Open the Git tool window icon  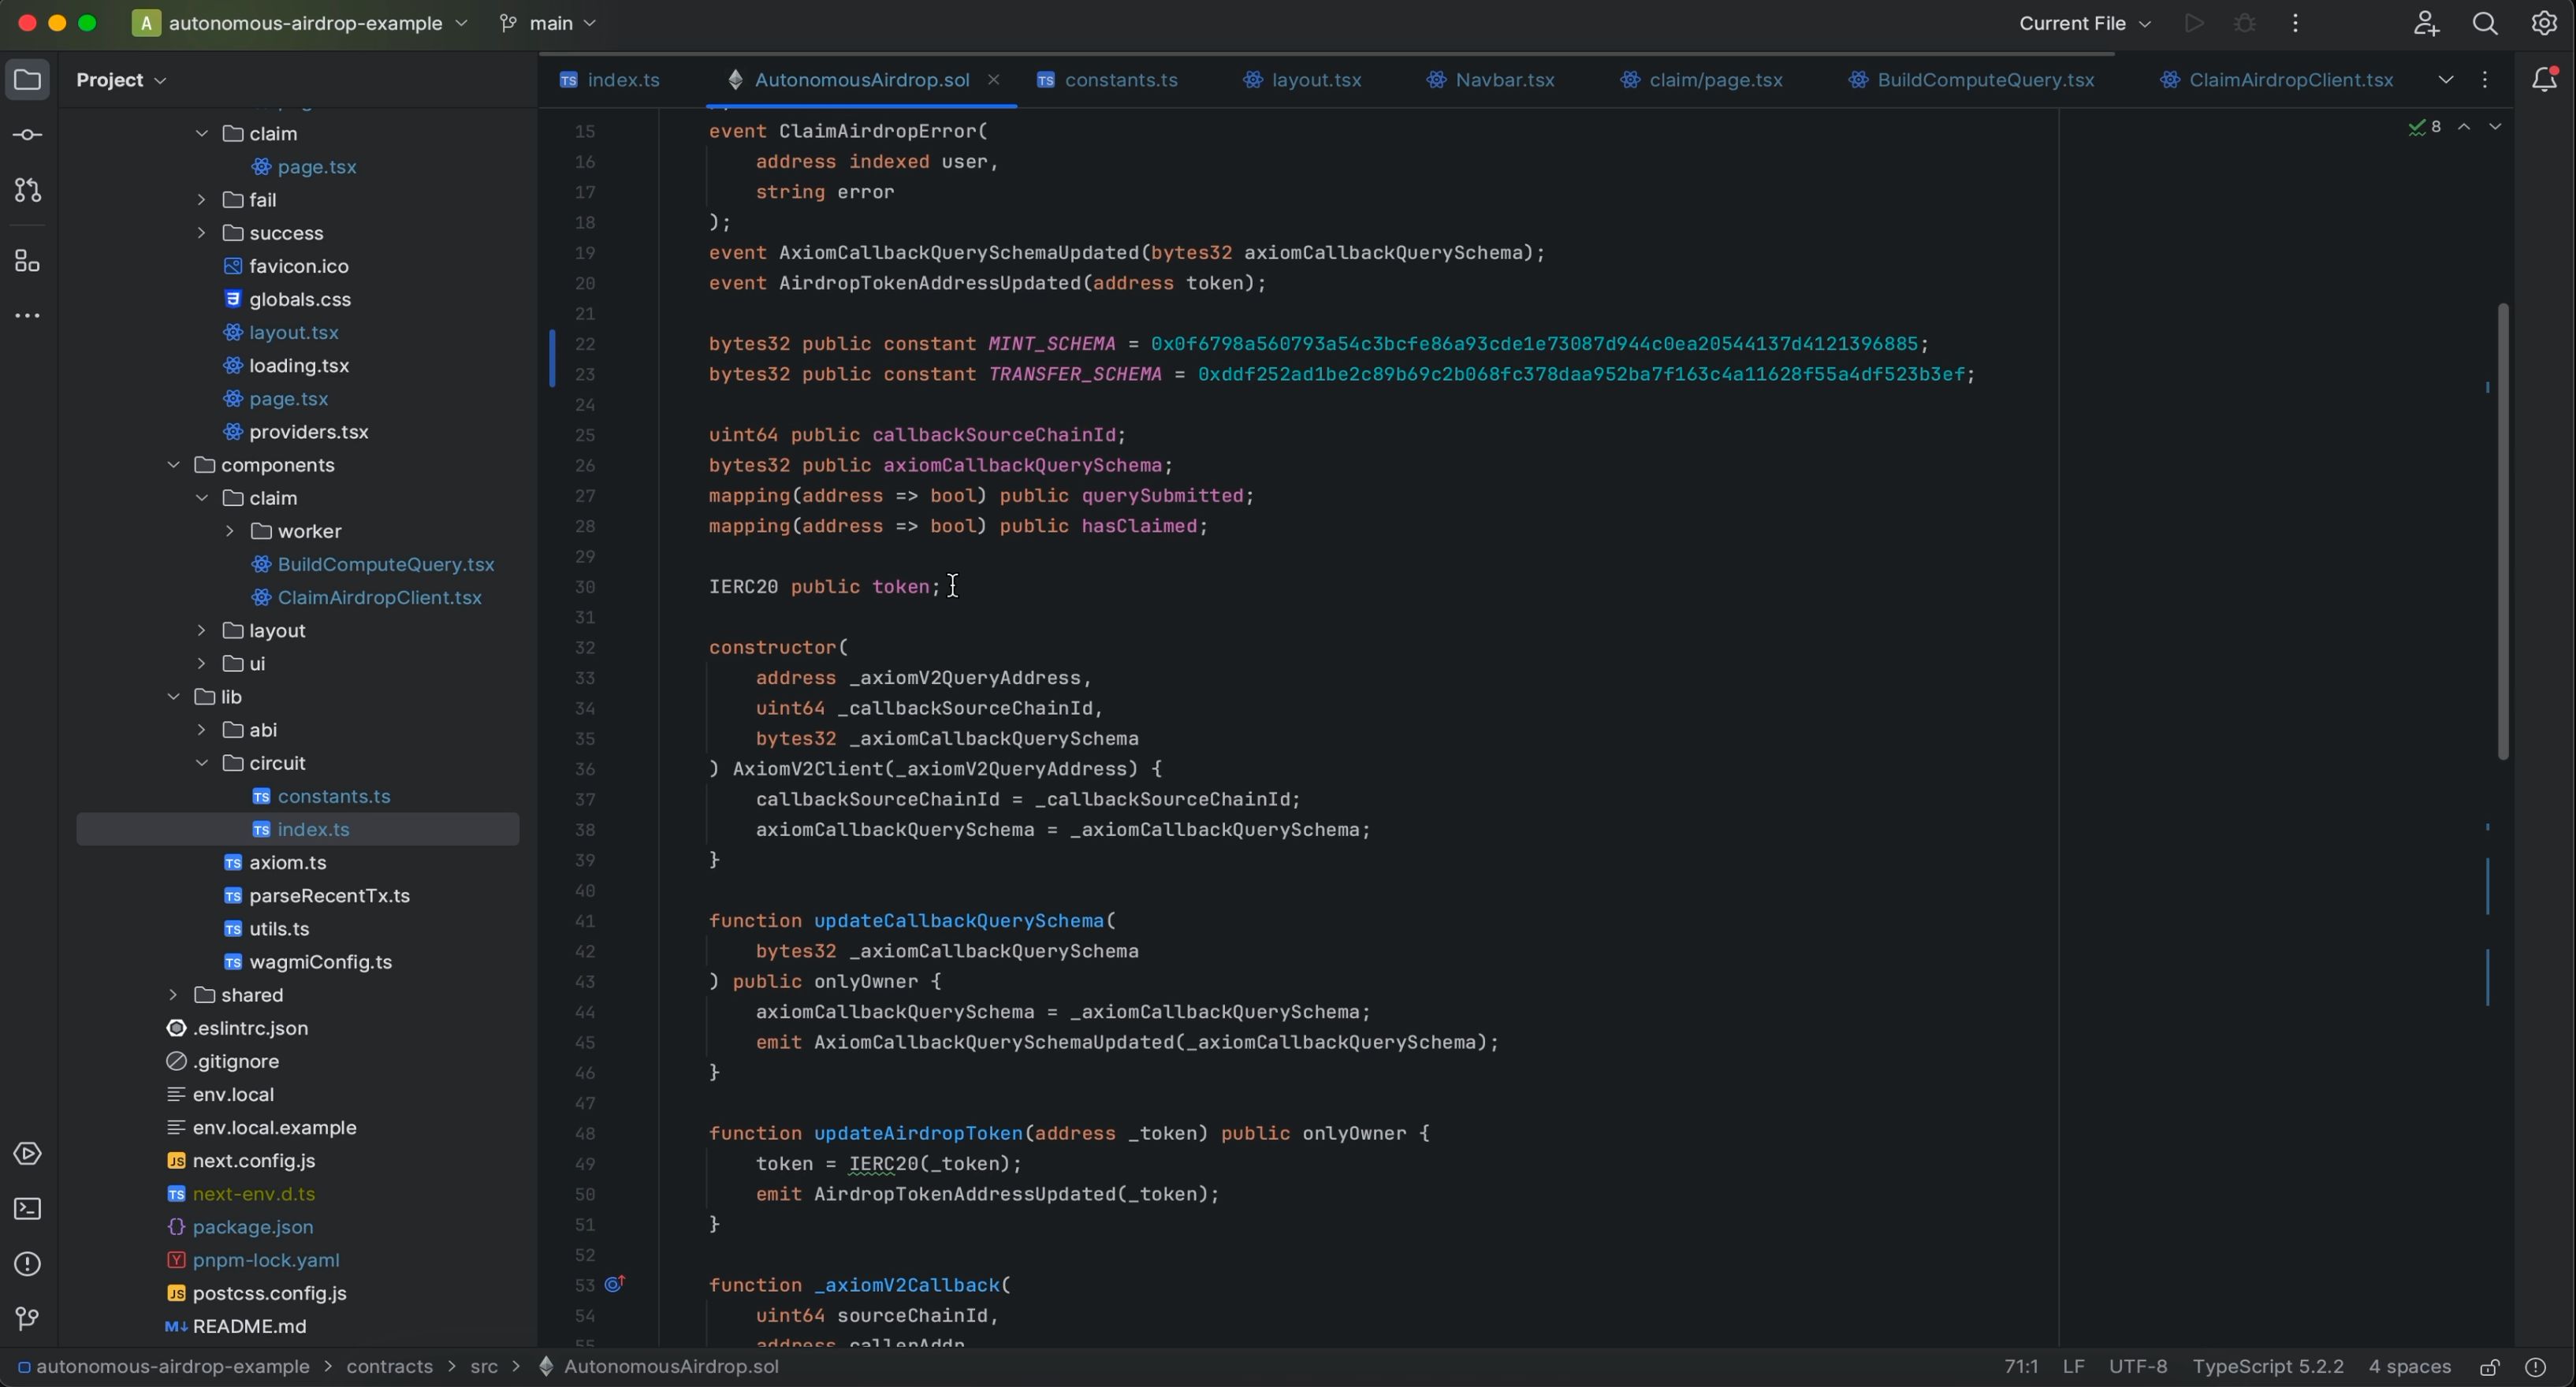tap(27, 1319)
